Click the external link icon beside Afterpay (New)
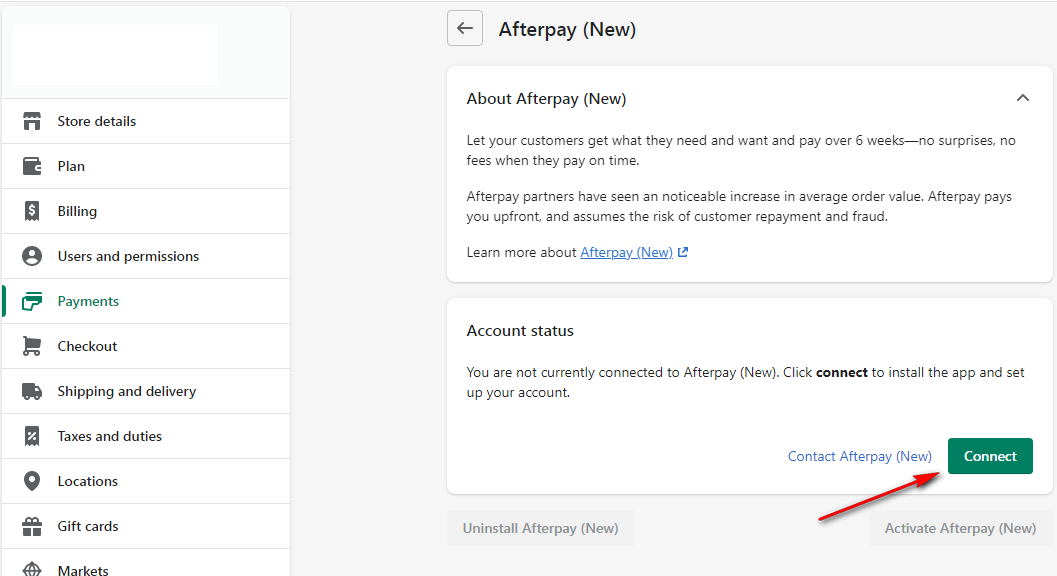This screenshot has width=1057, height=576. (x=683, y=252)
